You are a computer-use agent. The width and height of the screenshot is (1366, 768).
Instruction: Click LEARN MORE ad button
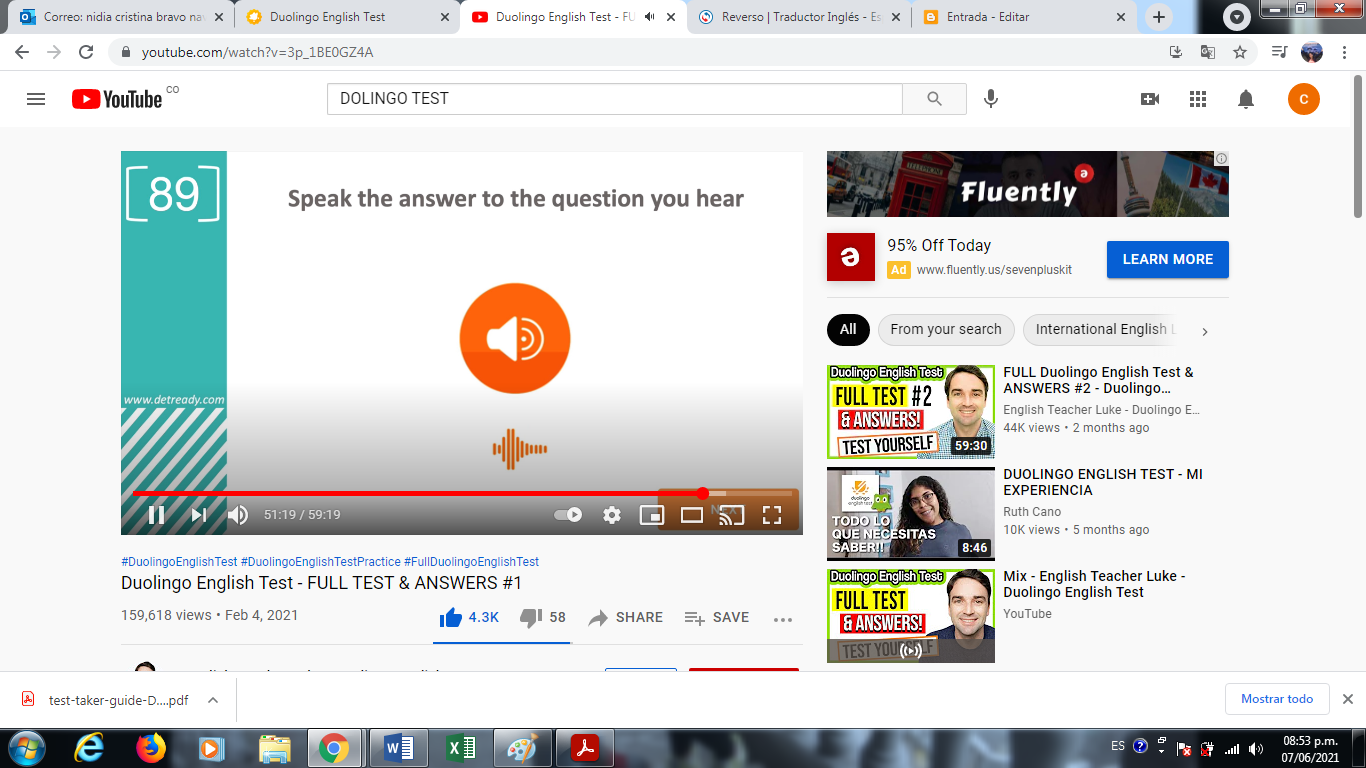[x=1168, y=259]
